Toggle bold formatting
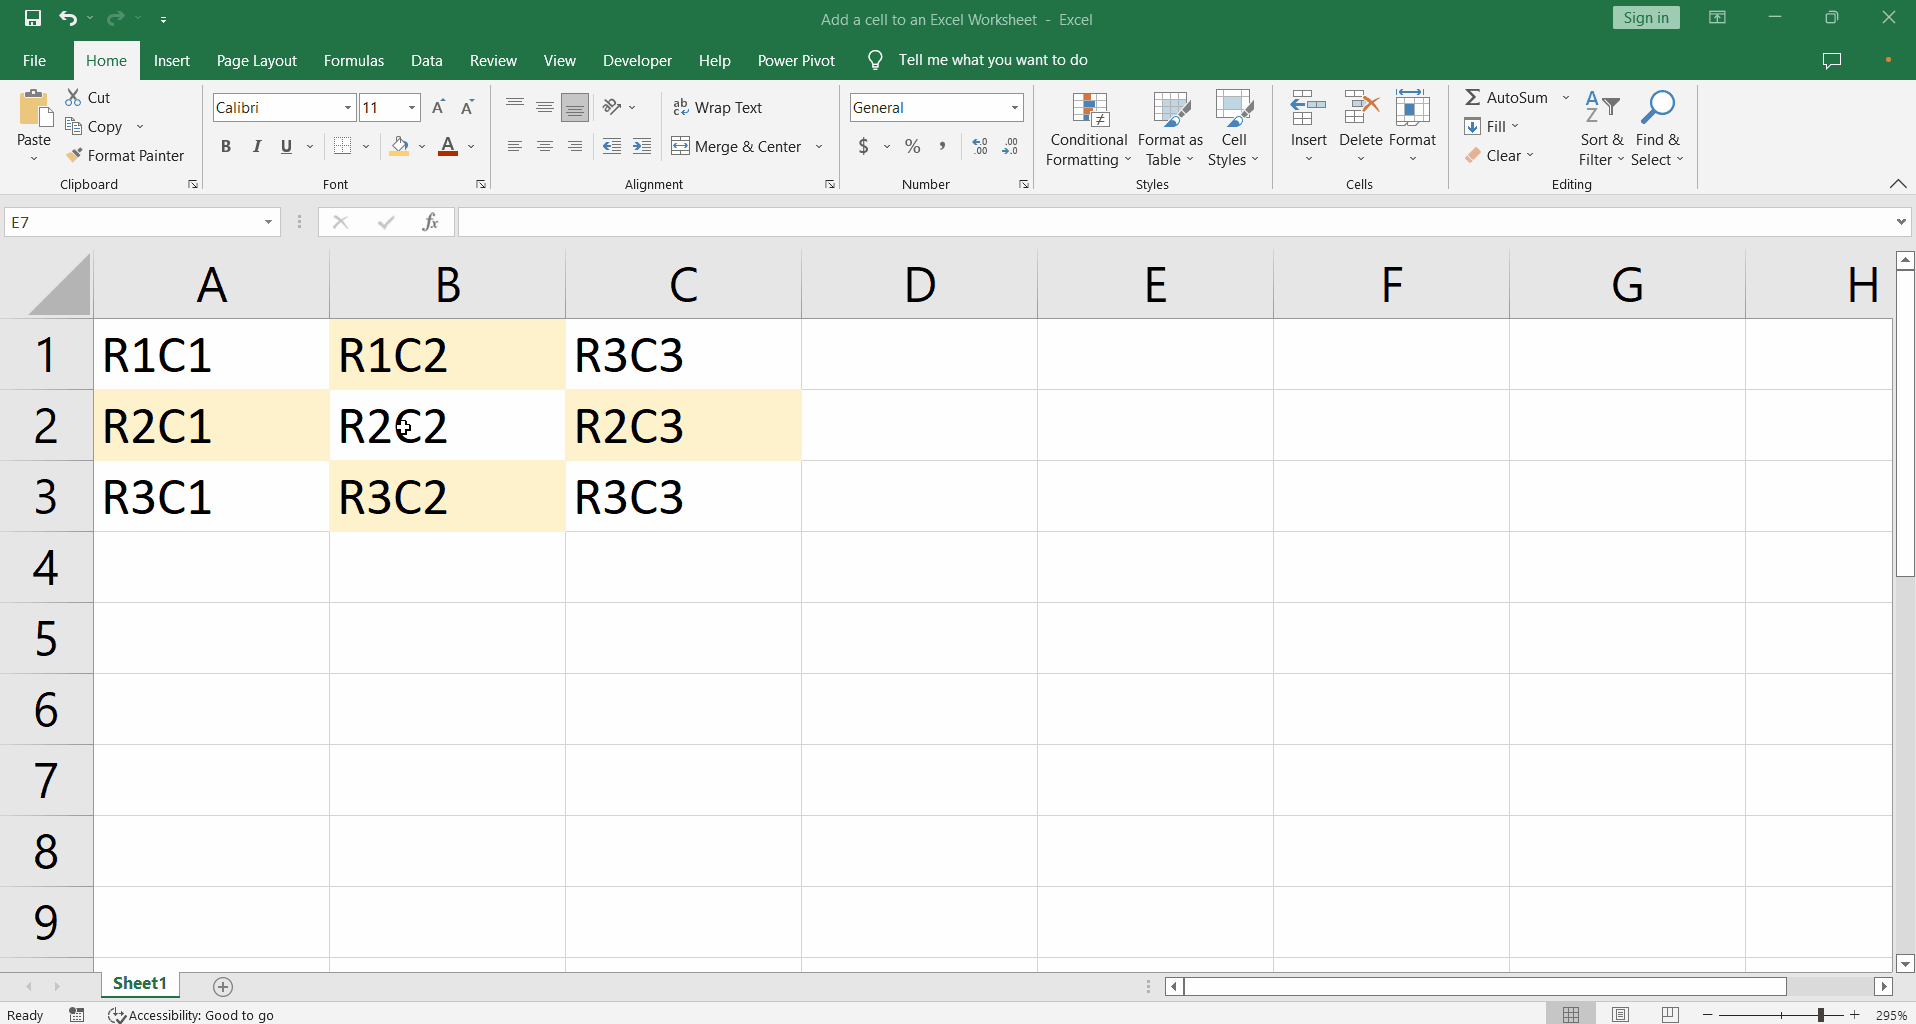Image resolution: width=1916 pixels, height=1024 pixels. pos(225,146)
